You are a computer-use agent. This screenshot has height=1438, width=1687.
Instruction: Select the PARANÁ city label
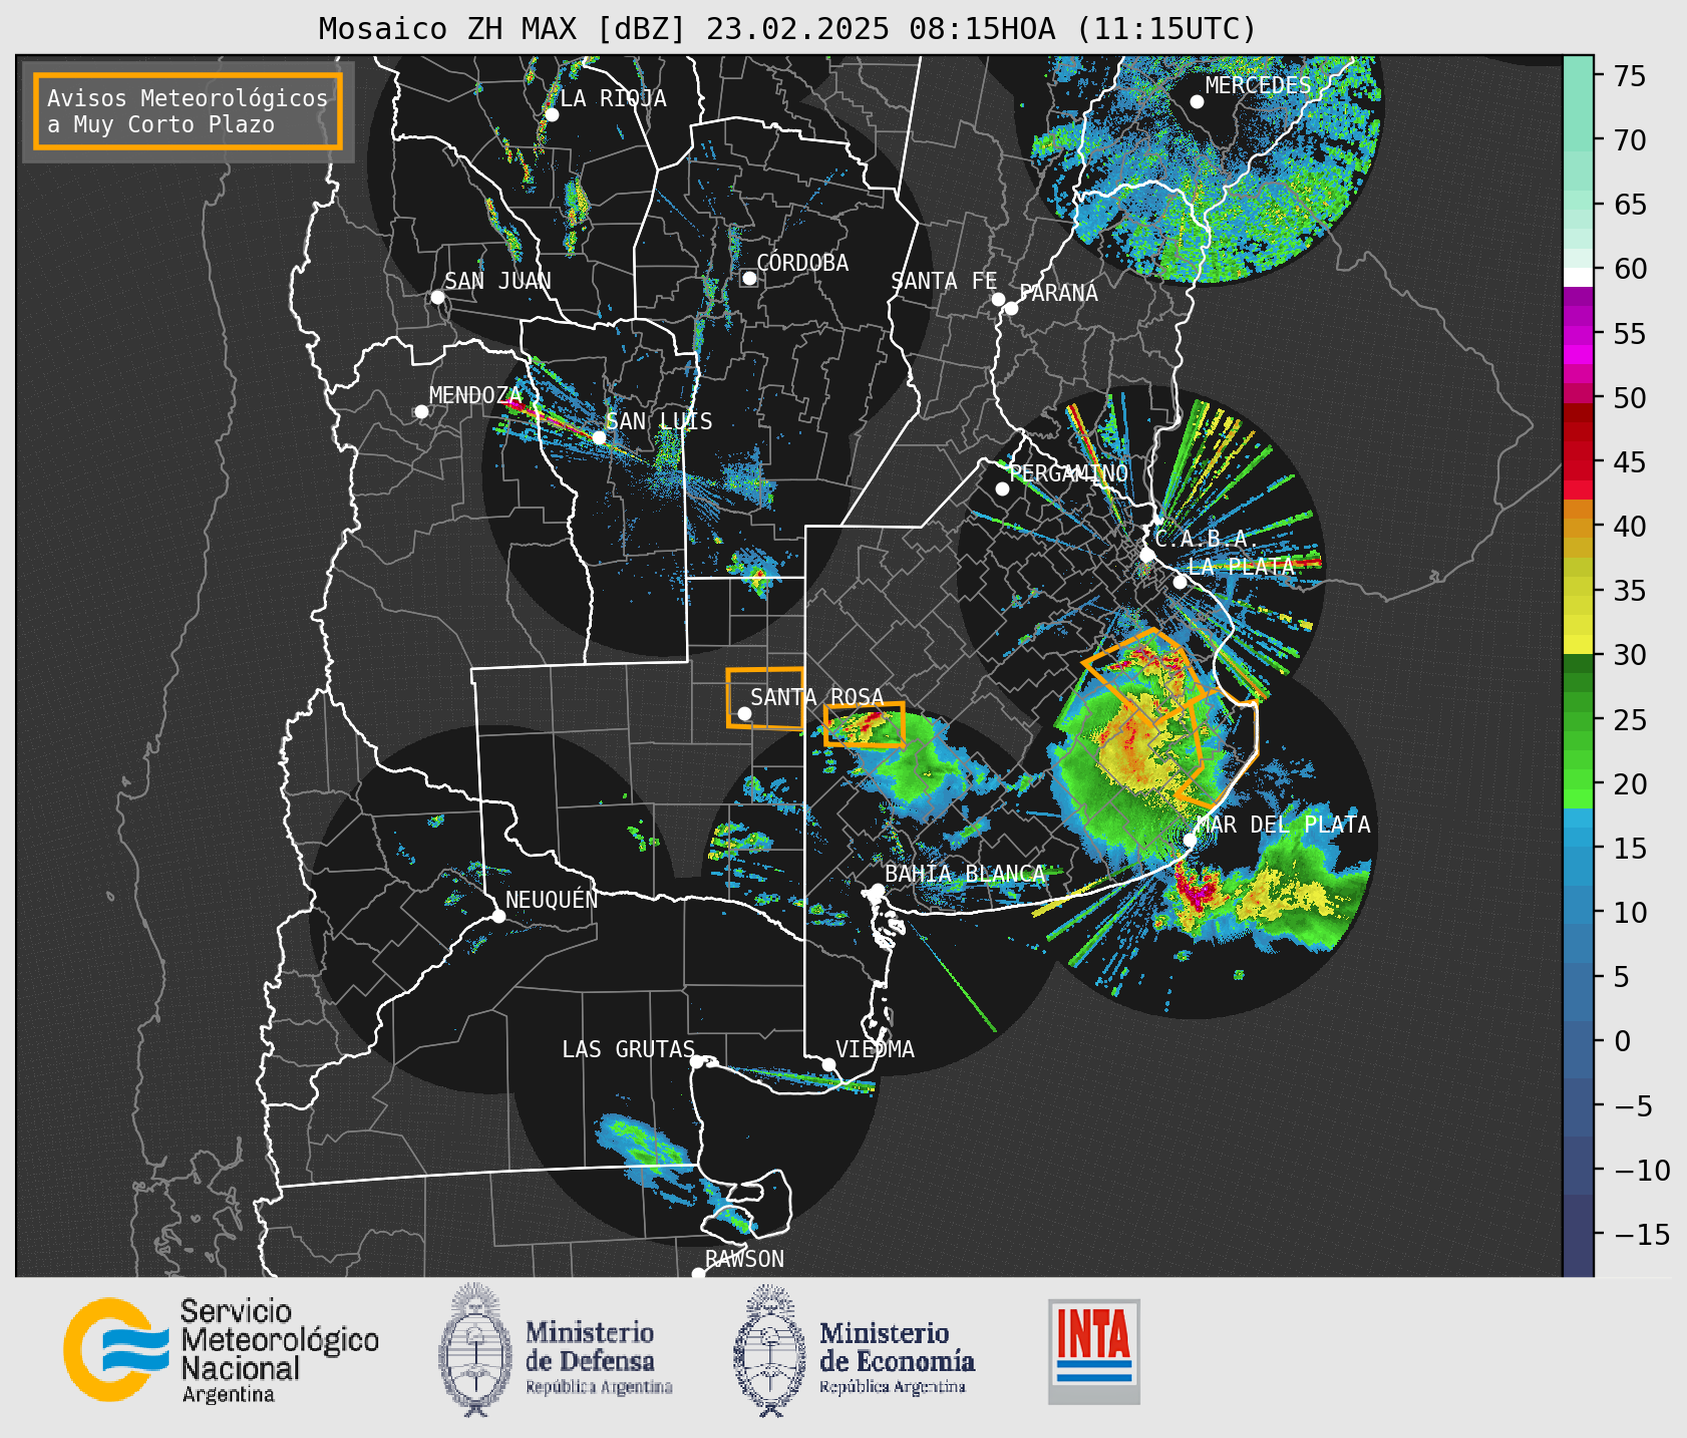tap(1058, 293)
